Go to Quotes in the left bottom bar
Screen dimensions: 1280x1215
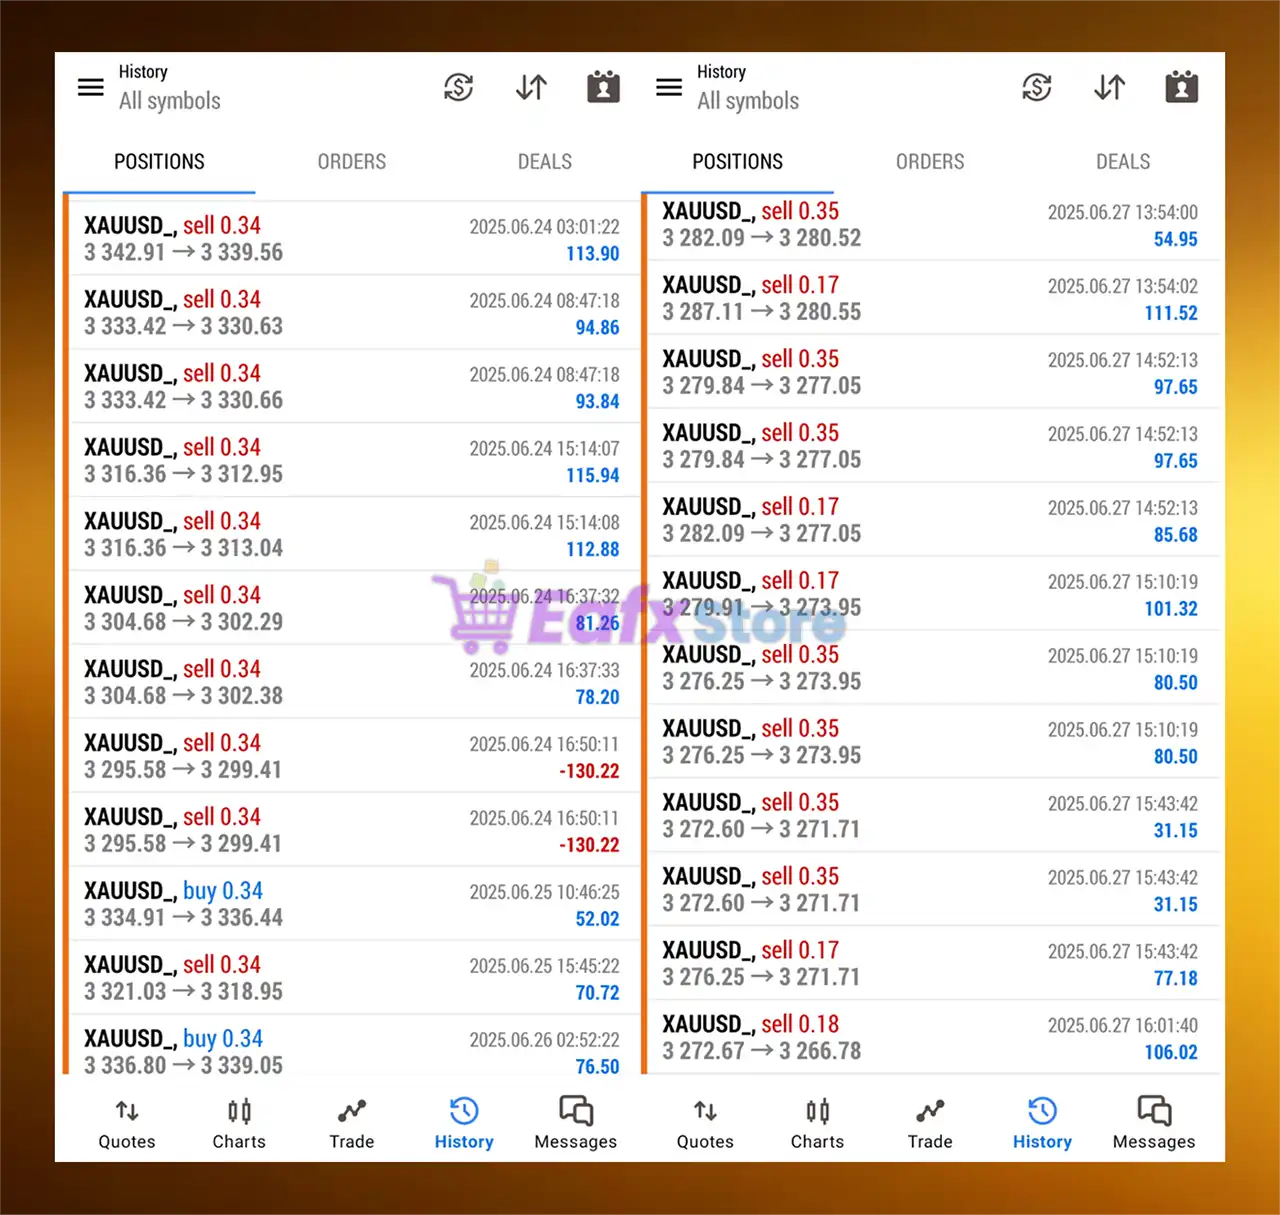coord(127,1124)
